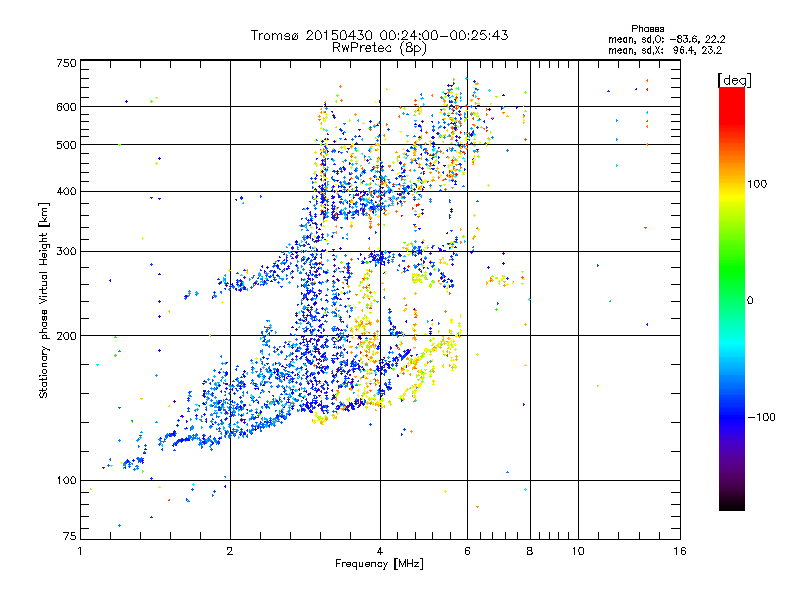Click the colorbar "100" tick label

click(757, 184)
